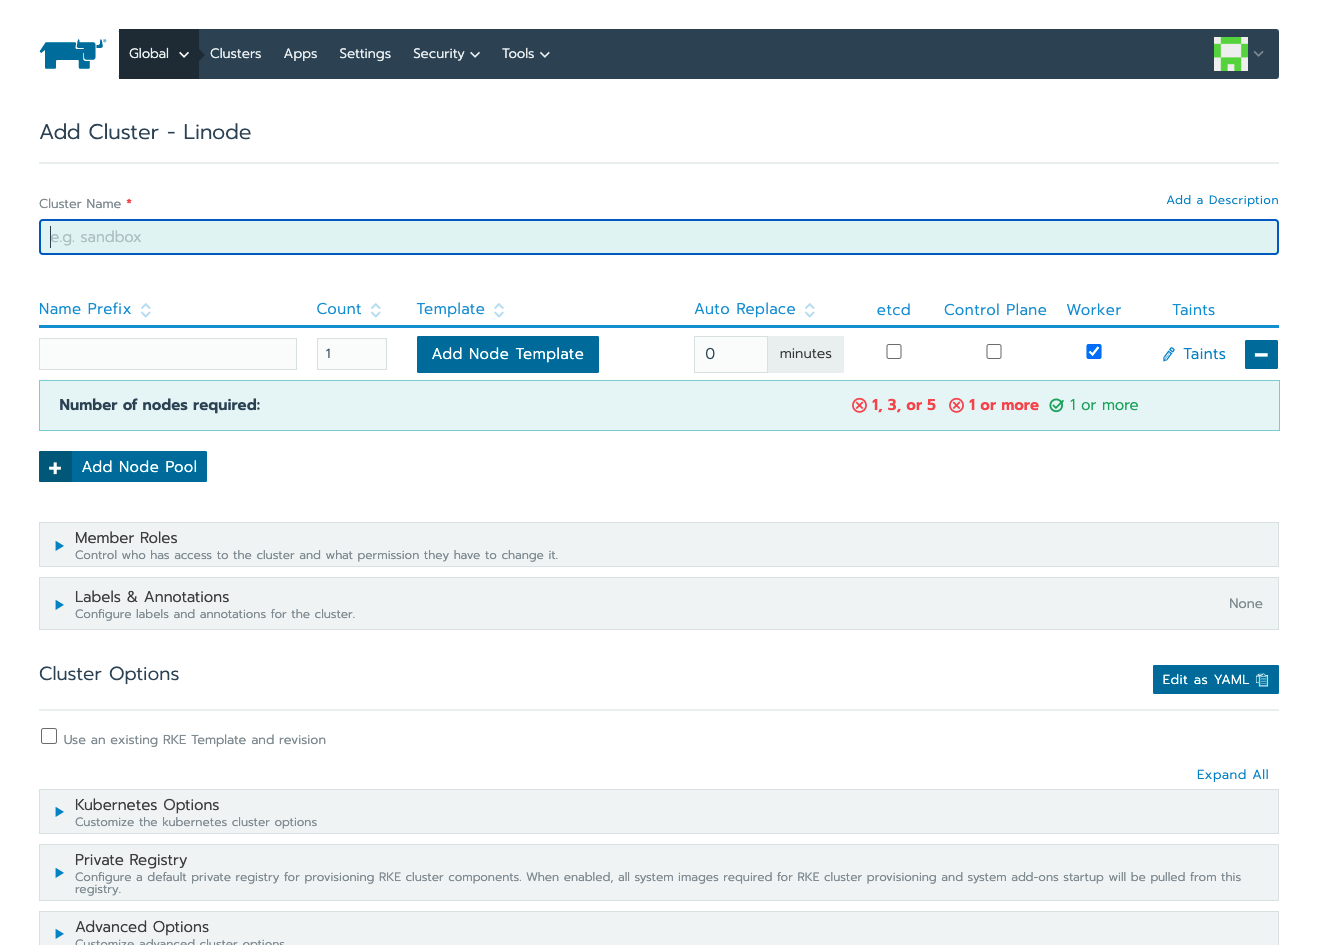Click the Add Node Template button
Image resolution: width=1317 pixels, height=945 pixels.
(x=507, y=354)
